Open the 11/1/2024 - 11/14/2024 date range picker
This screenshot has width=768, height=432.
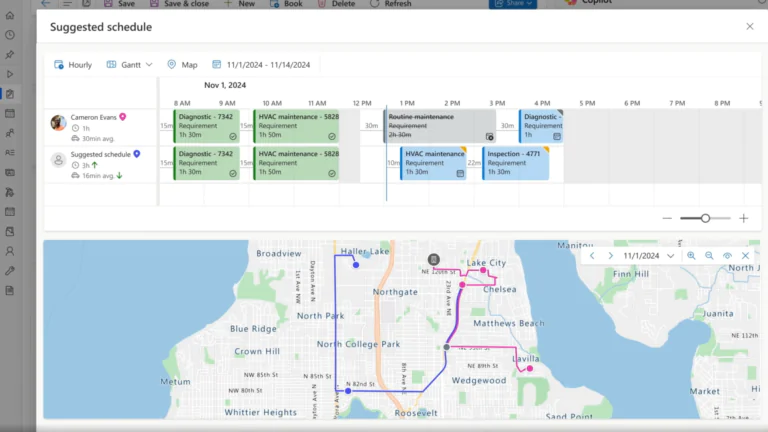coord(261,65)
